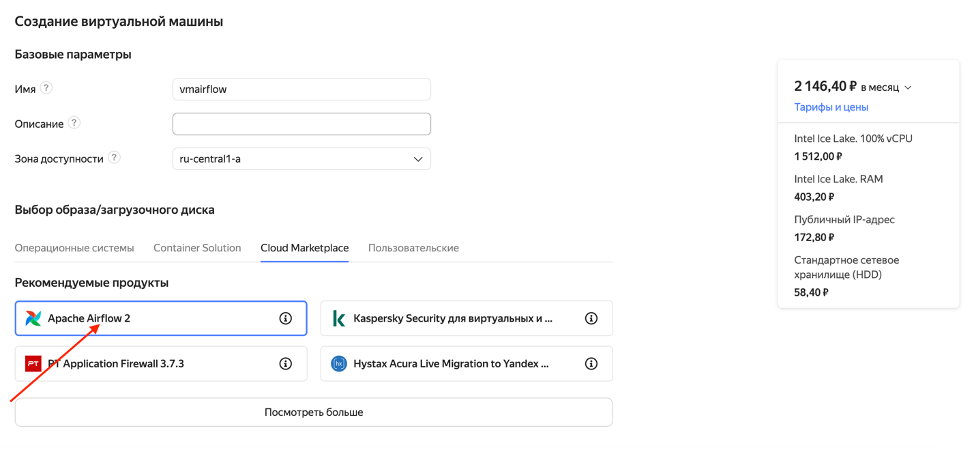Viewport: 974px width, 449px height.
Task: Click the 1 512,00 ₽ price value
Action: pos(818,156)
